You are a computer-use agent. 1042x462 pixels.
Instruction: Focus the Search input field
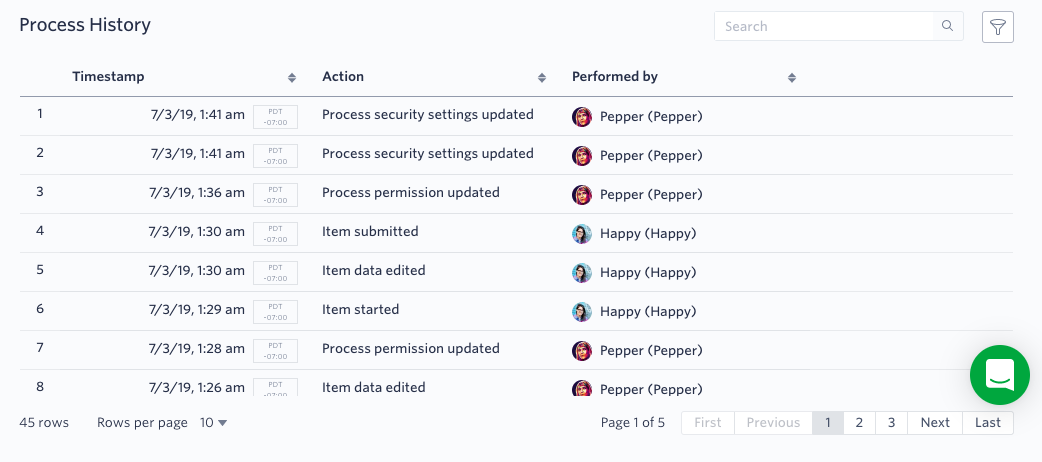824,26
